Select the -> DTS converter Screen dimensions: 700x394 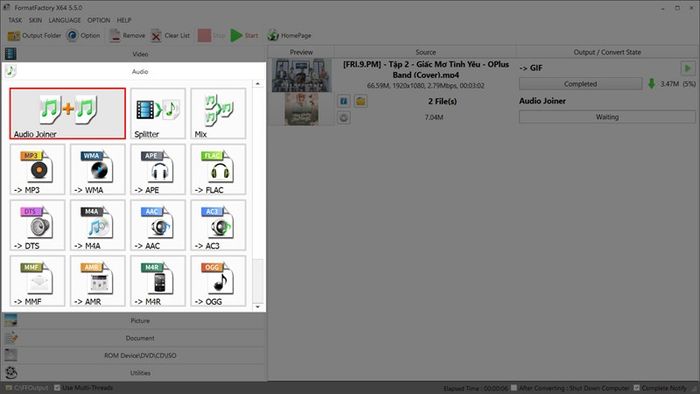pos(38,225)
